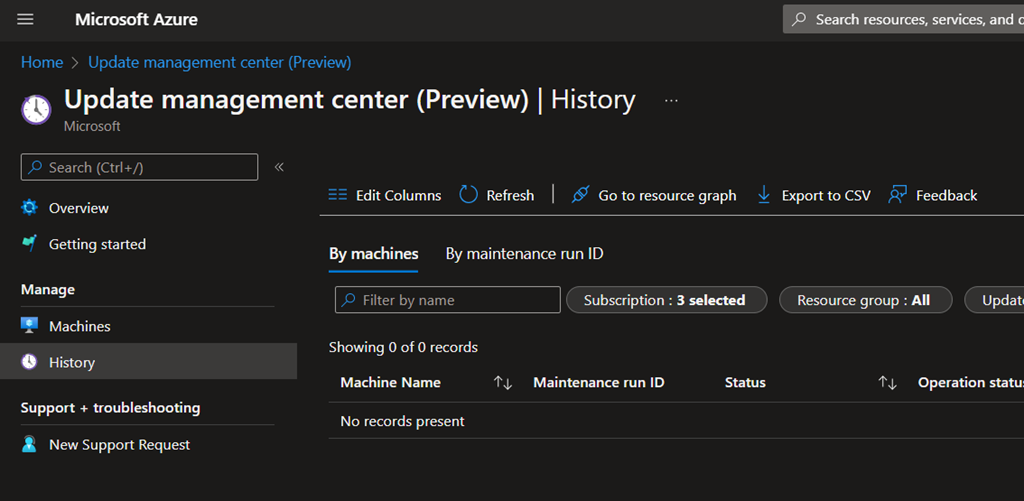Click the Home breadcrumb link
Viewport: 1024px width, 501px height.
coord(42,62)
